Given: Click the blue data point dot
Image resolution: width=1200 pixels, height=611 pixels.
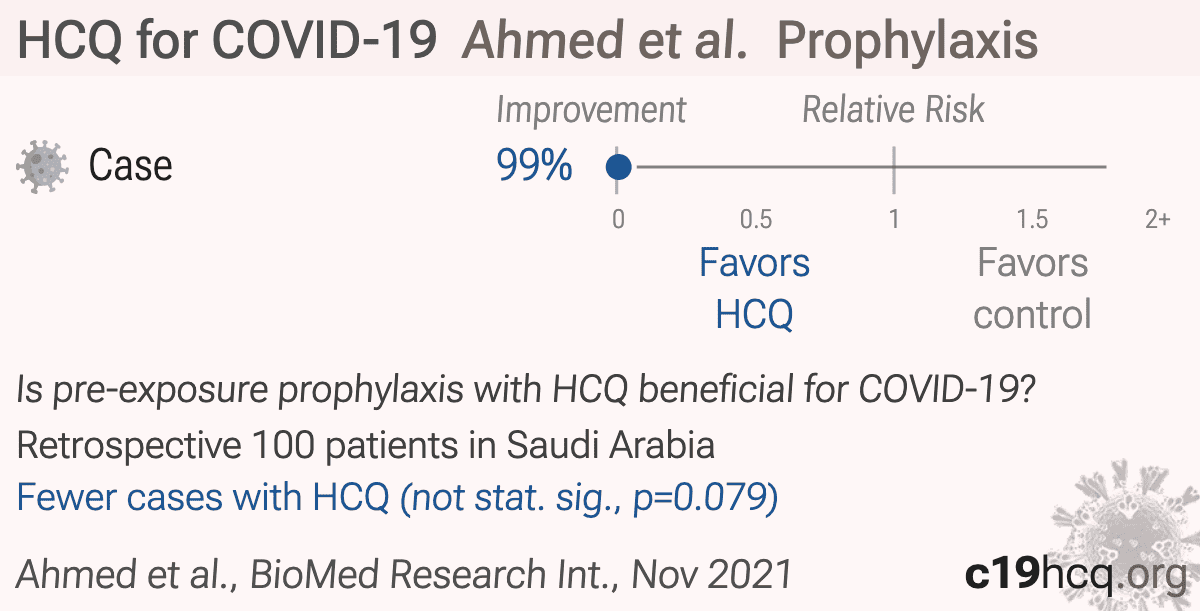Looking at the screenshot, I should [x=619, y=166].
